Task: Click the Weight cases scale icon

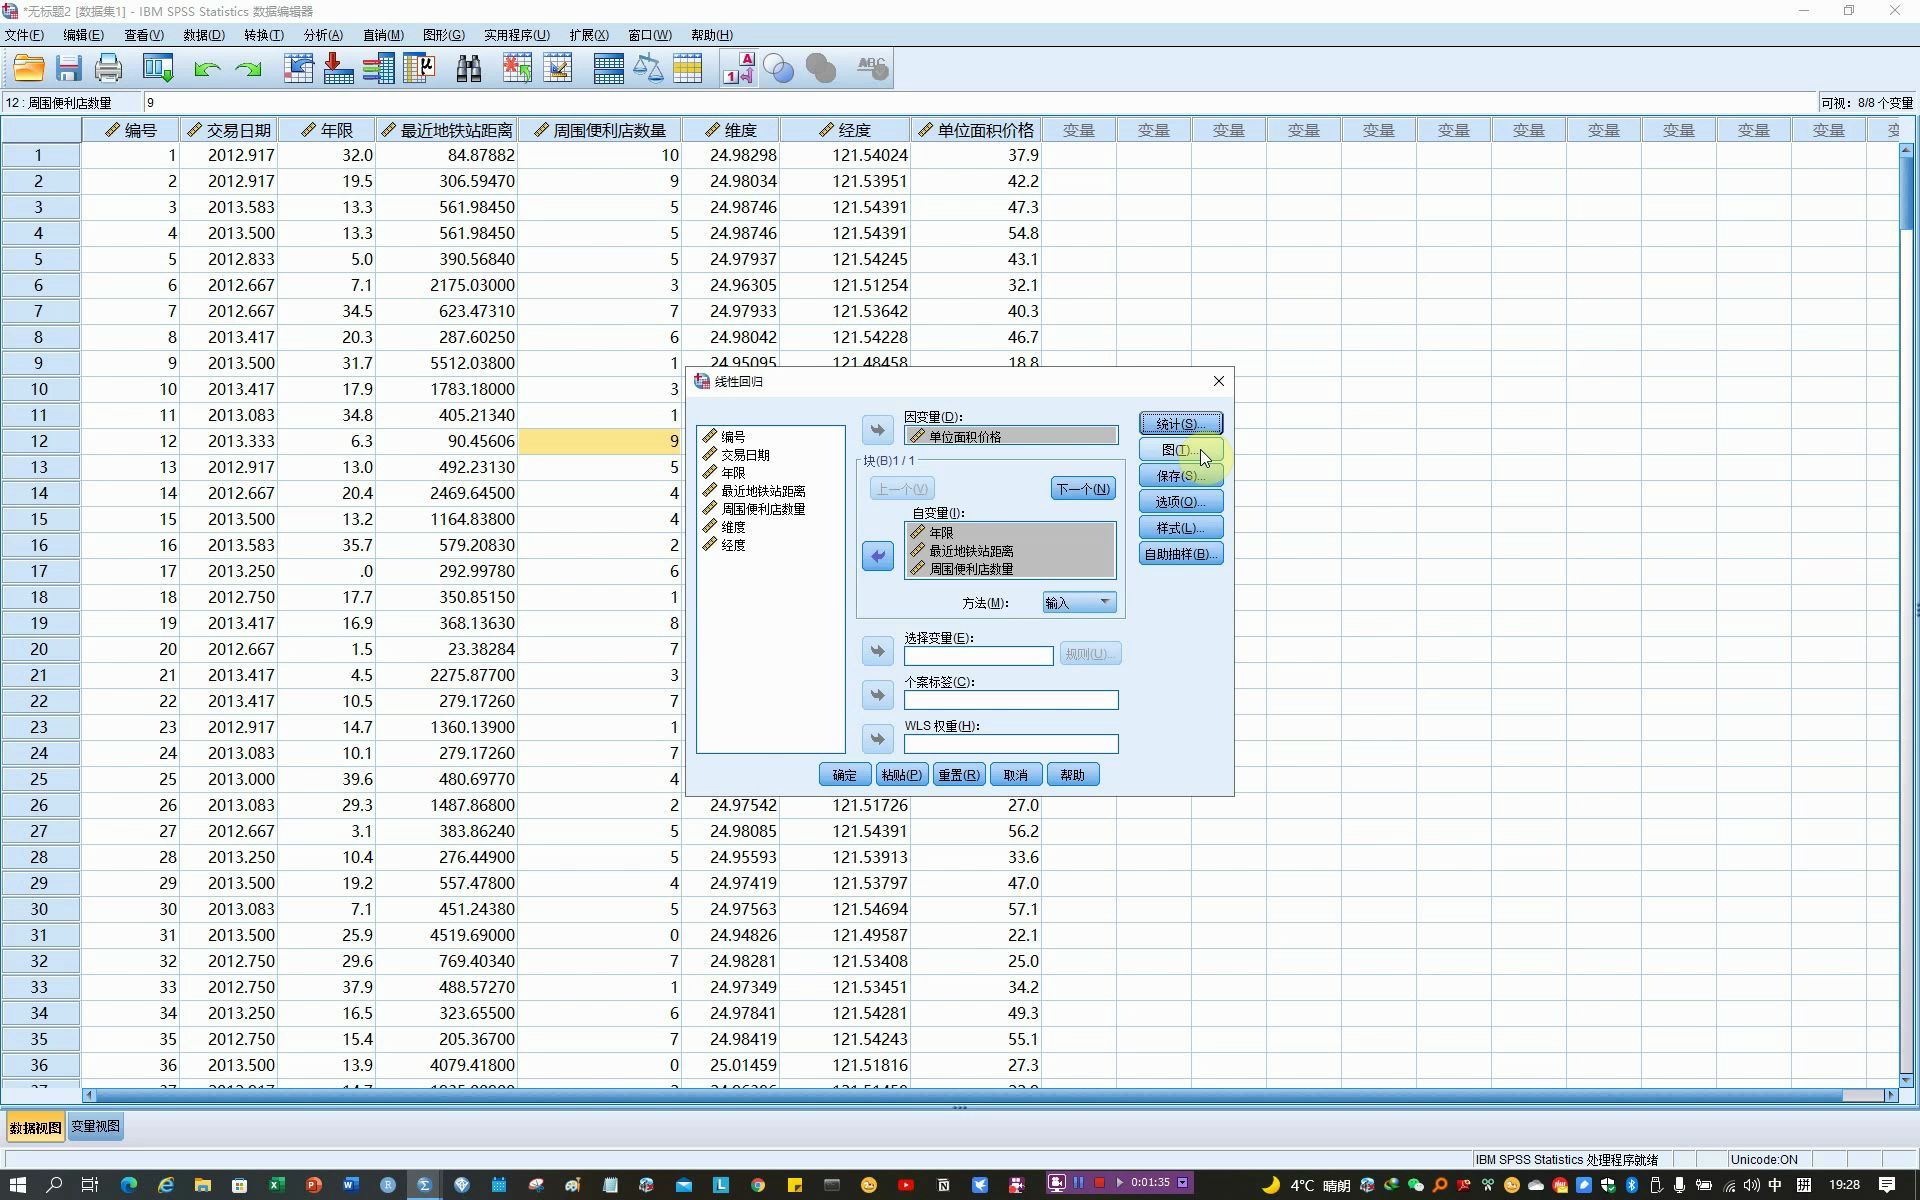Action: click(x=648, y=68)
